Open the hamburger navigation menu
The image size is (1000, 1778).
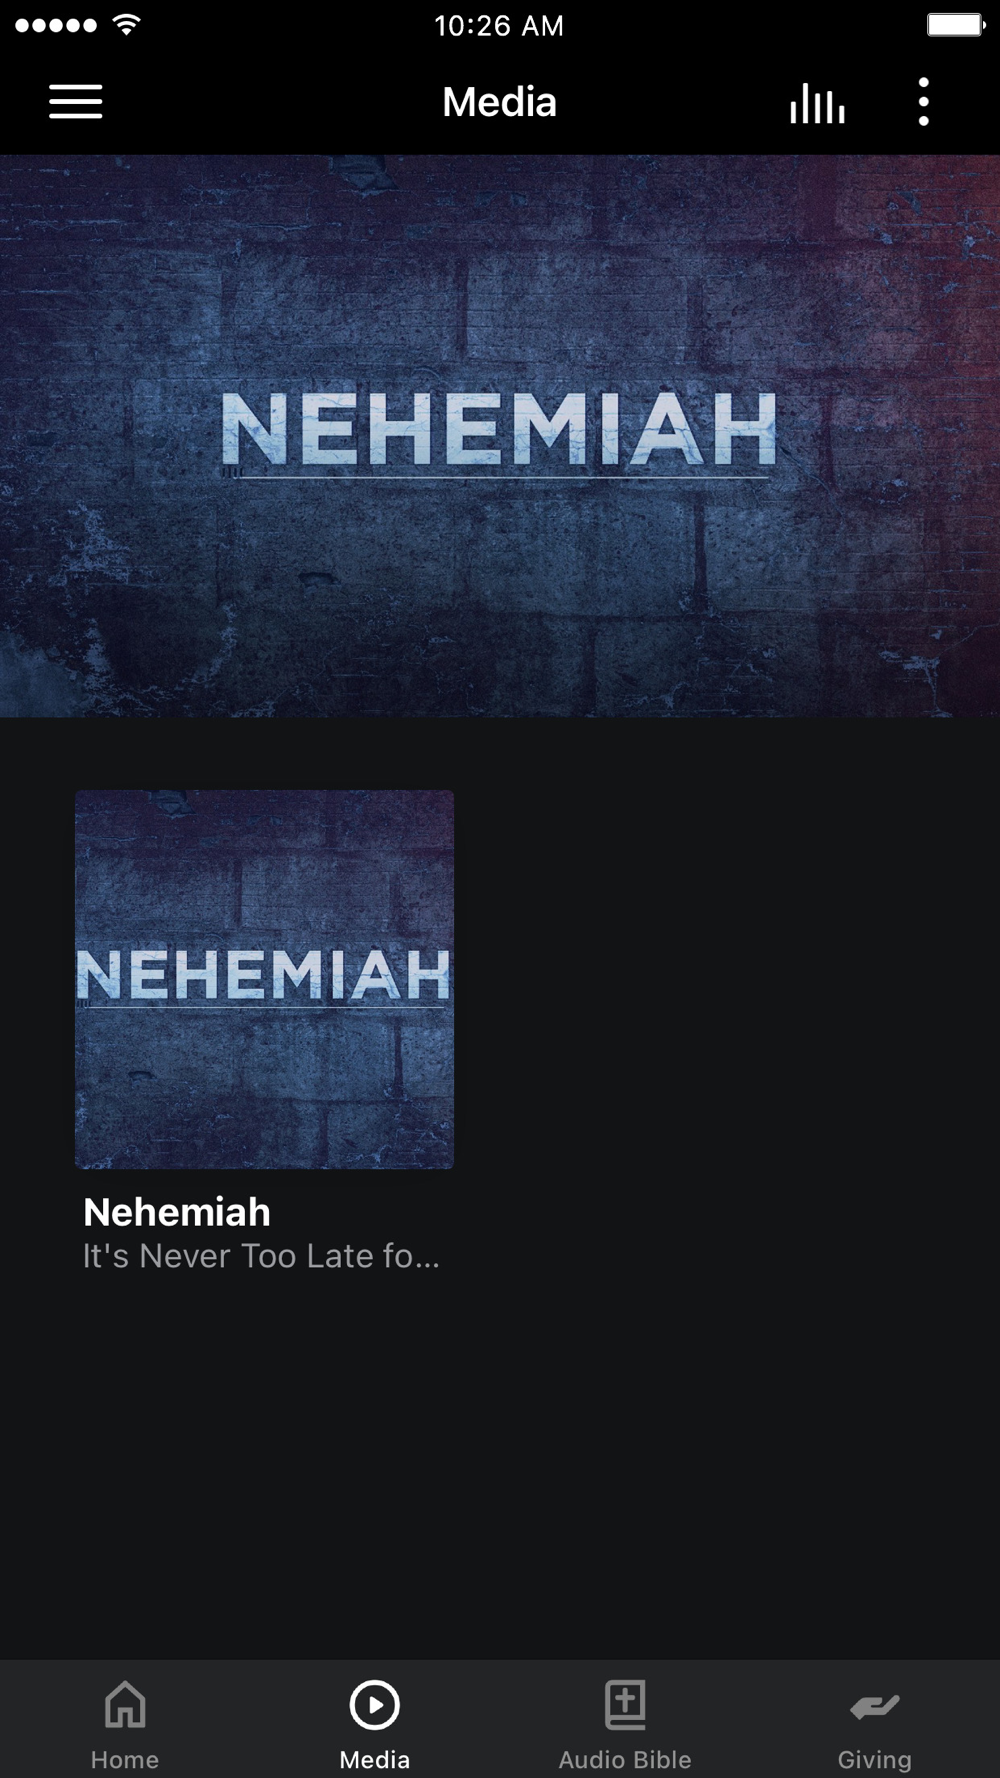[x=76, y=102]
